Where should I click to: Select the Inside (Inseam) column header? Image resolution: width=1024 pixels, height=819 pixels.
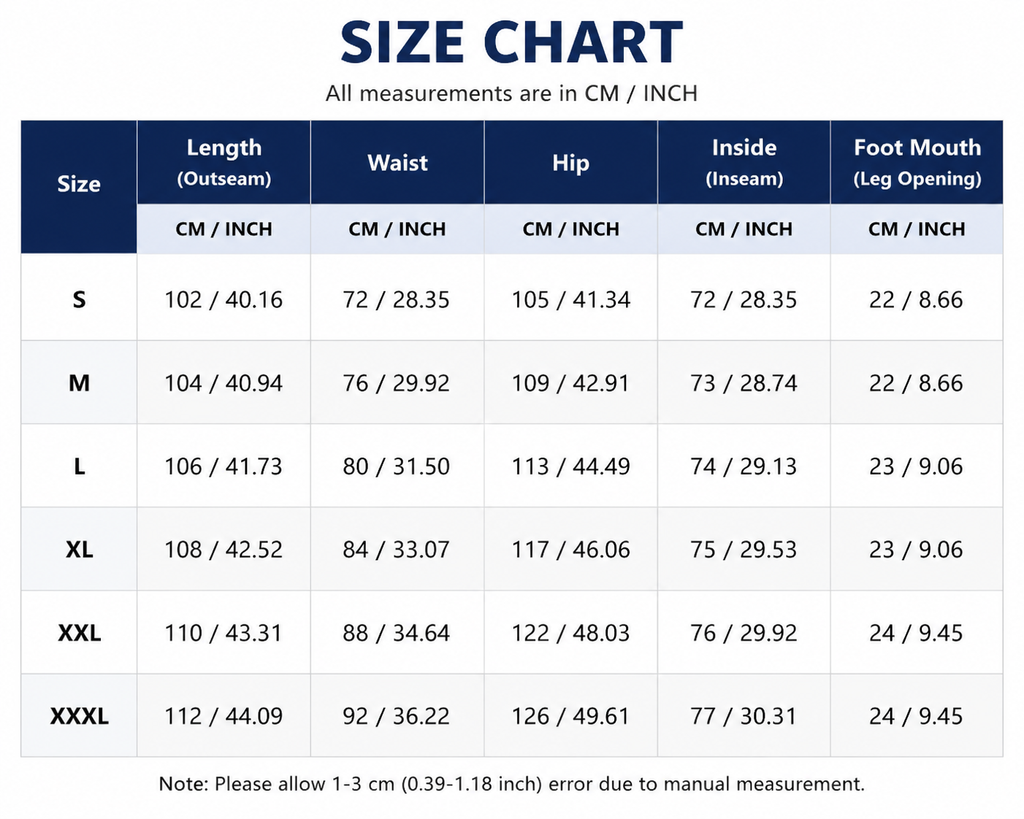tap(744, 162)
